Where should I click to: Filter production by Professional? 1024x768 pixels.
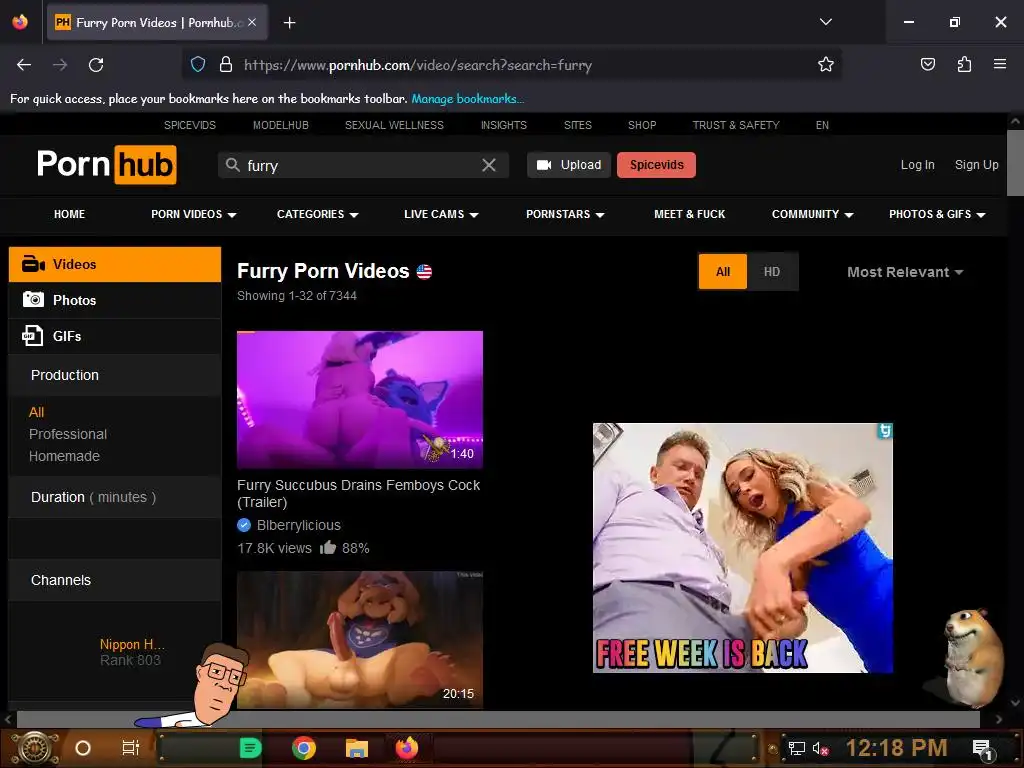(x=68, y=434)
